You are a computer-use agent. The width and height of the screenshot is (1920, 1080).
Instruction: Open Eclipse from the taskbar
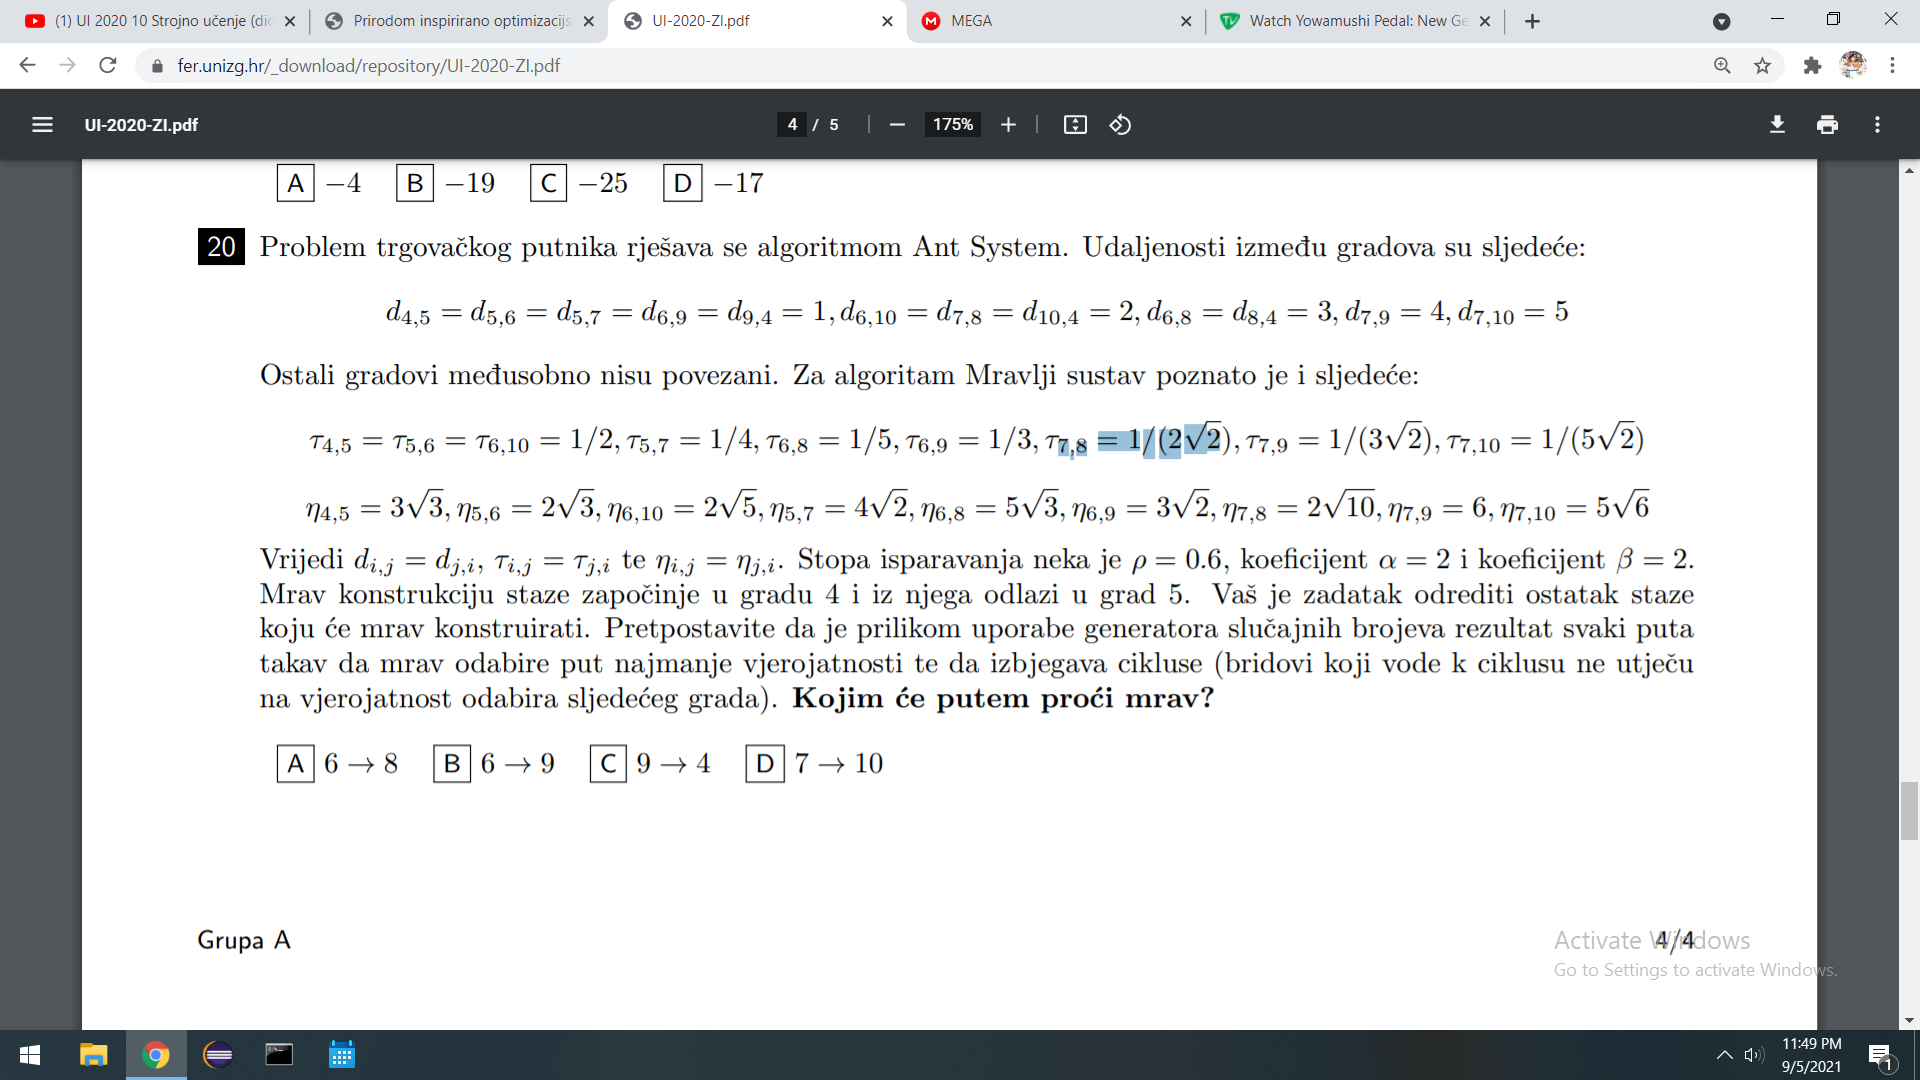[x=218, y=1055]
